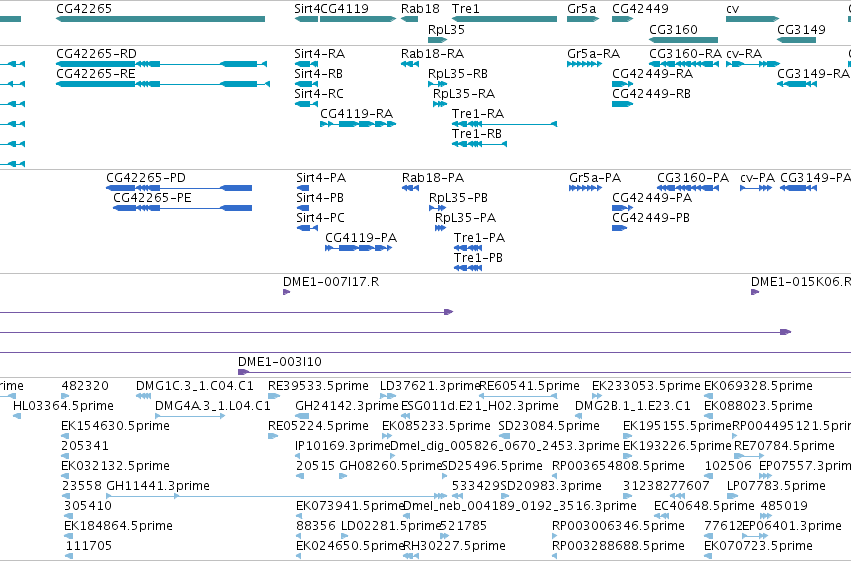Click the Sirt4-RB transcript
This screenshot has width=851, height=561.
coord(306,84)
